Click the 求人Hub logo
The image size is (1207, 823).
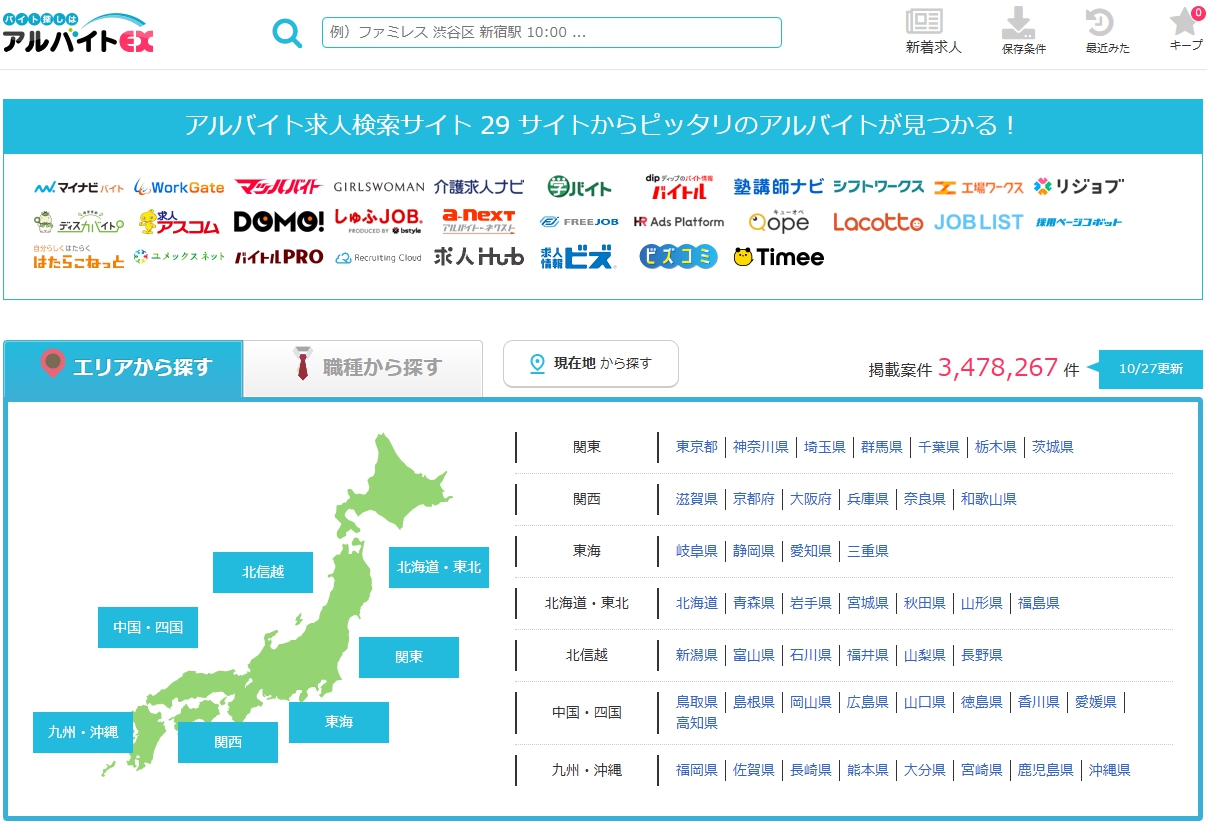tap(479, 257)
